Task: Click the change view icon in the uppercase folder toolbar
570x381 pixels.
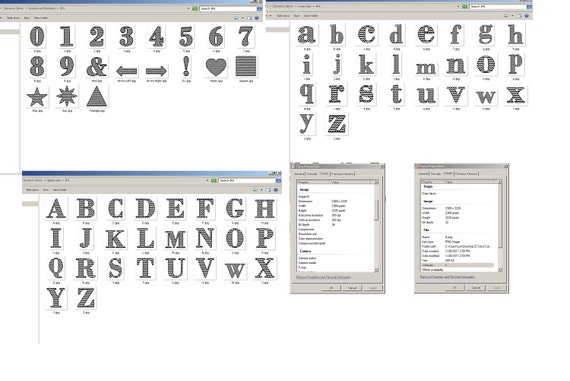Action: click(256, 190)
